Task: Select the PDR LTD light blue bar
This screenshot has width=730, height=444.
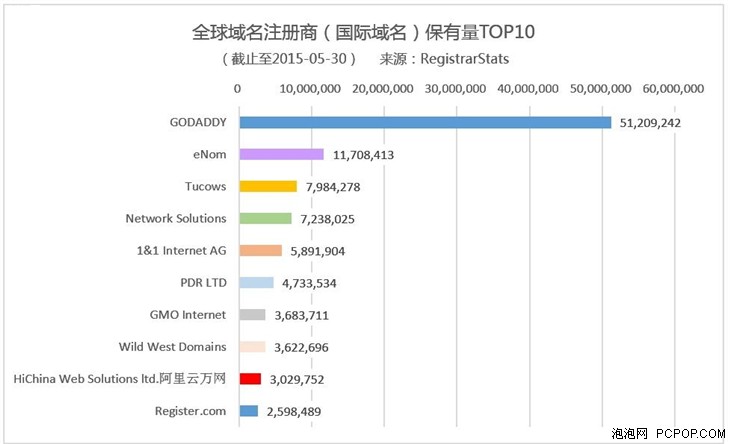Action: tap(257, 283)
